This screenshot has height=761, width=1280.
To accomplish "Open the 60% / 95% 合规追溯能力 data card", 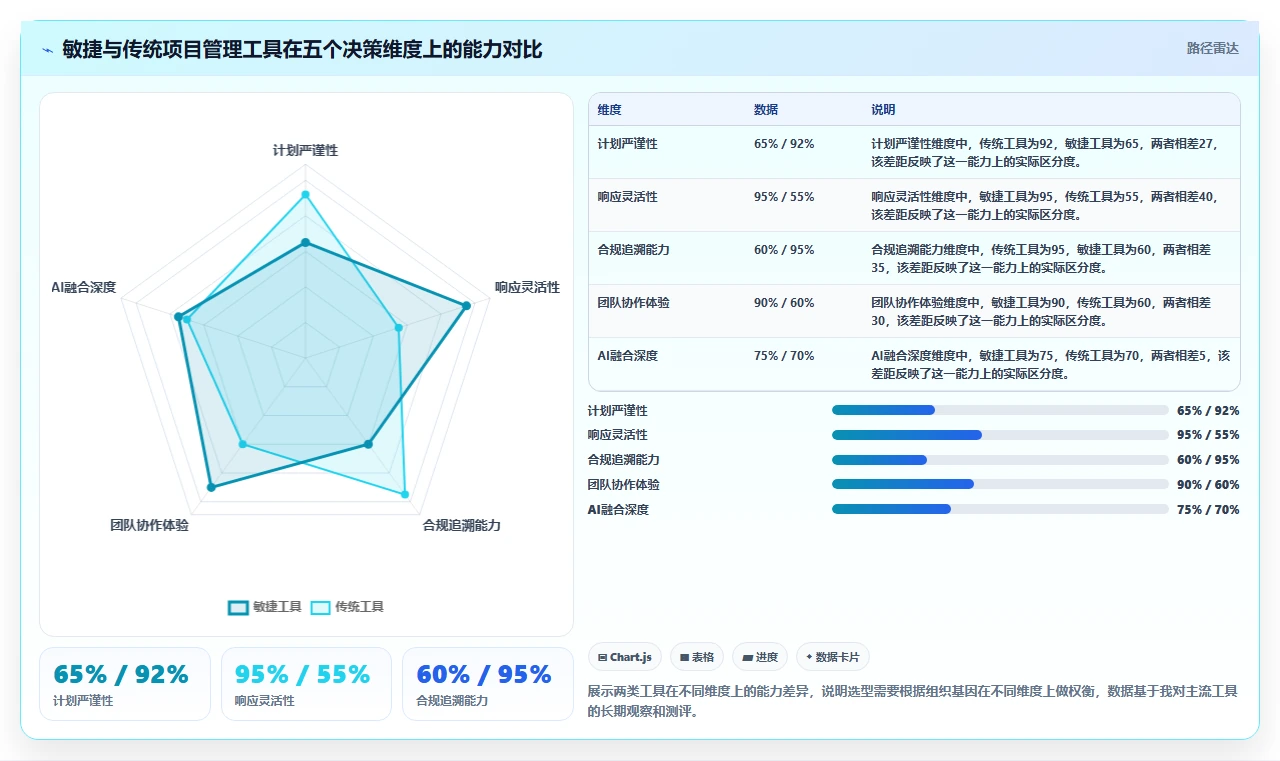I will point(487,684).
